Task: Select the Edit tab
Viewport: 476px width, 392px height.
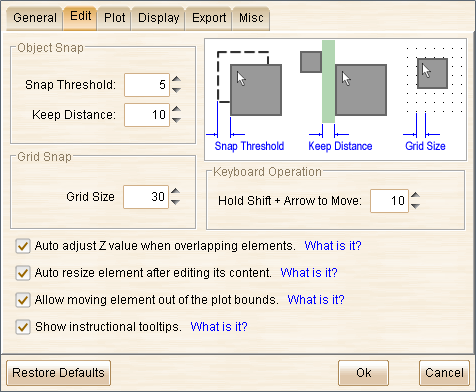Action: click(x=80, y=17)
